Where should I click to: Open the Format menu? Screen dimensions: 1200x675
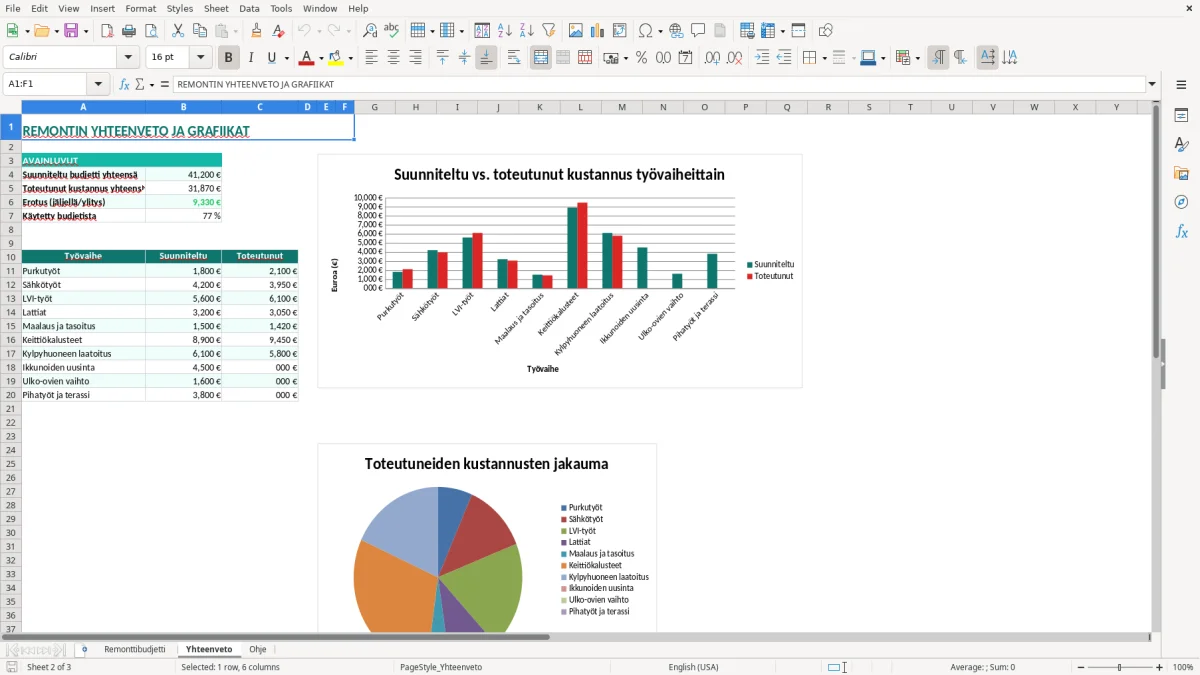pyautogui.click(x=140, y=8)
